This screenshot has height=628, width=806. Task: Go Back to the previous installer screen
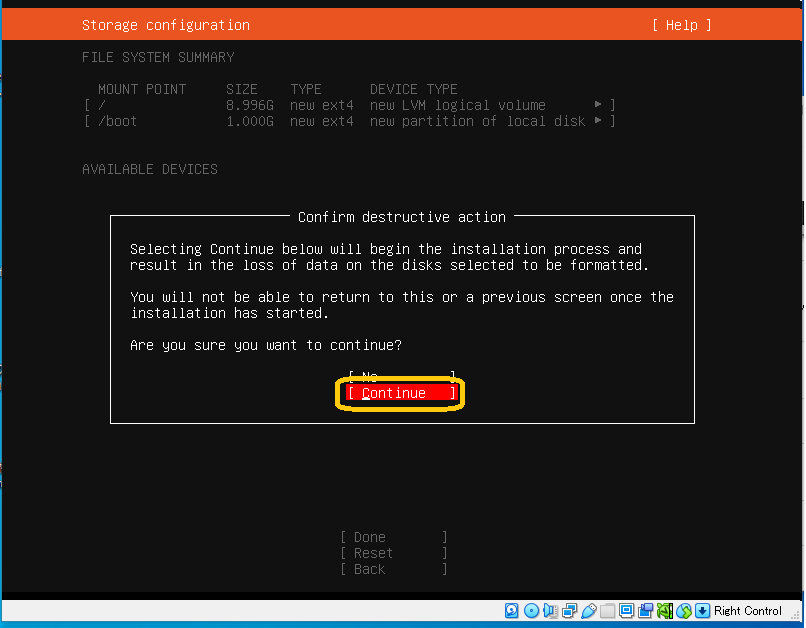pyautogui.click(x=393, y=569)
